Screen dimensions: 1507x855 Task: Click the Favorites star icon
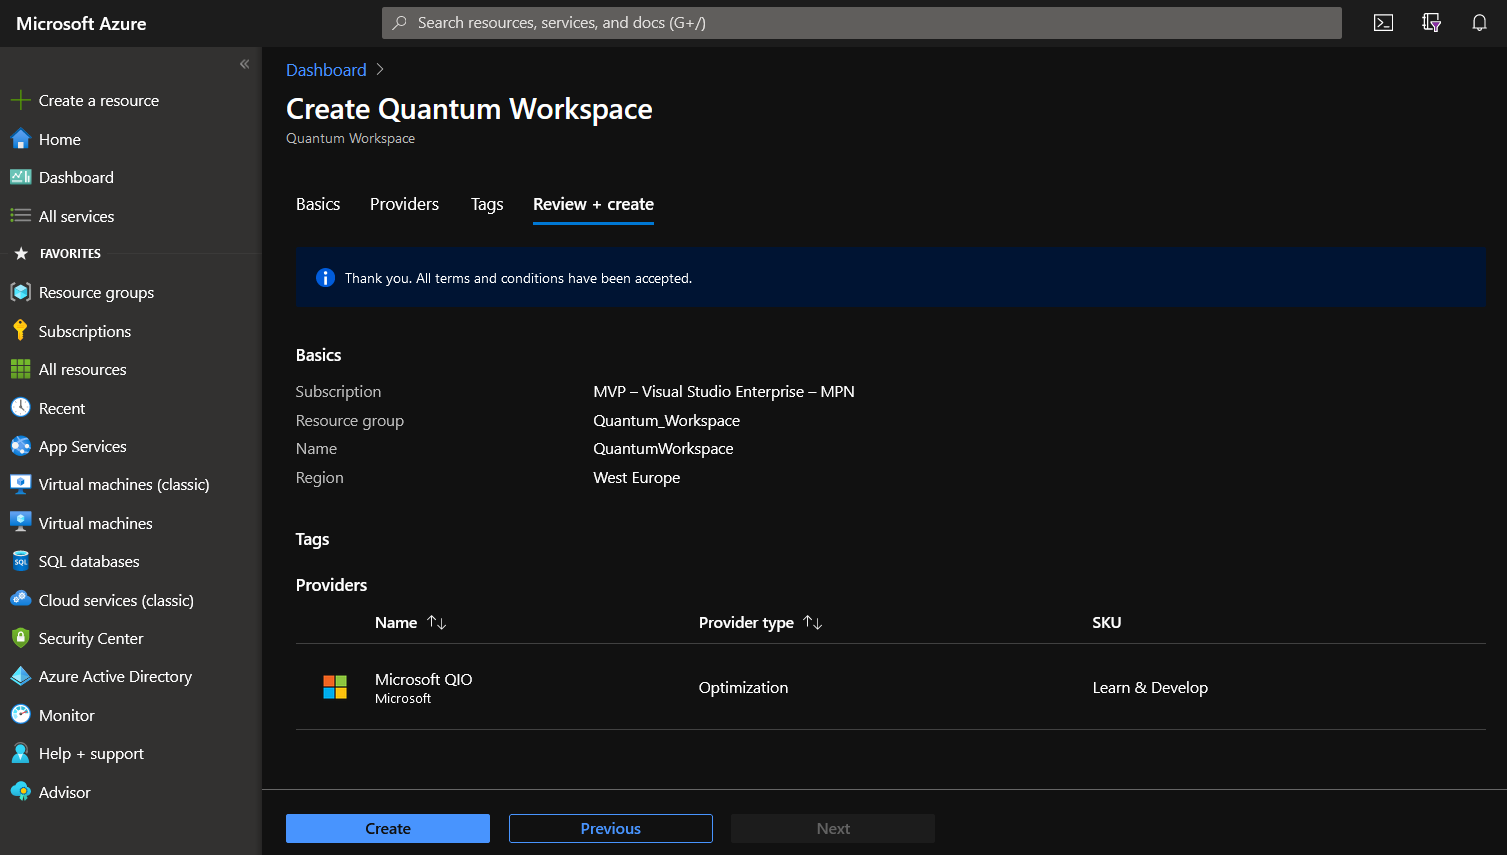[x=21, y=254]
